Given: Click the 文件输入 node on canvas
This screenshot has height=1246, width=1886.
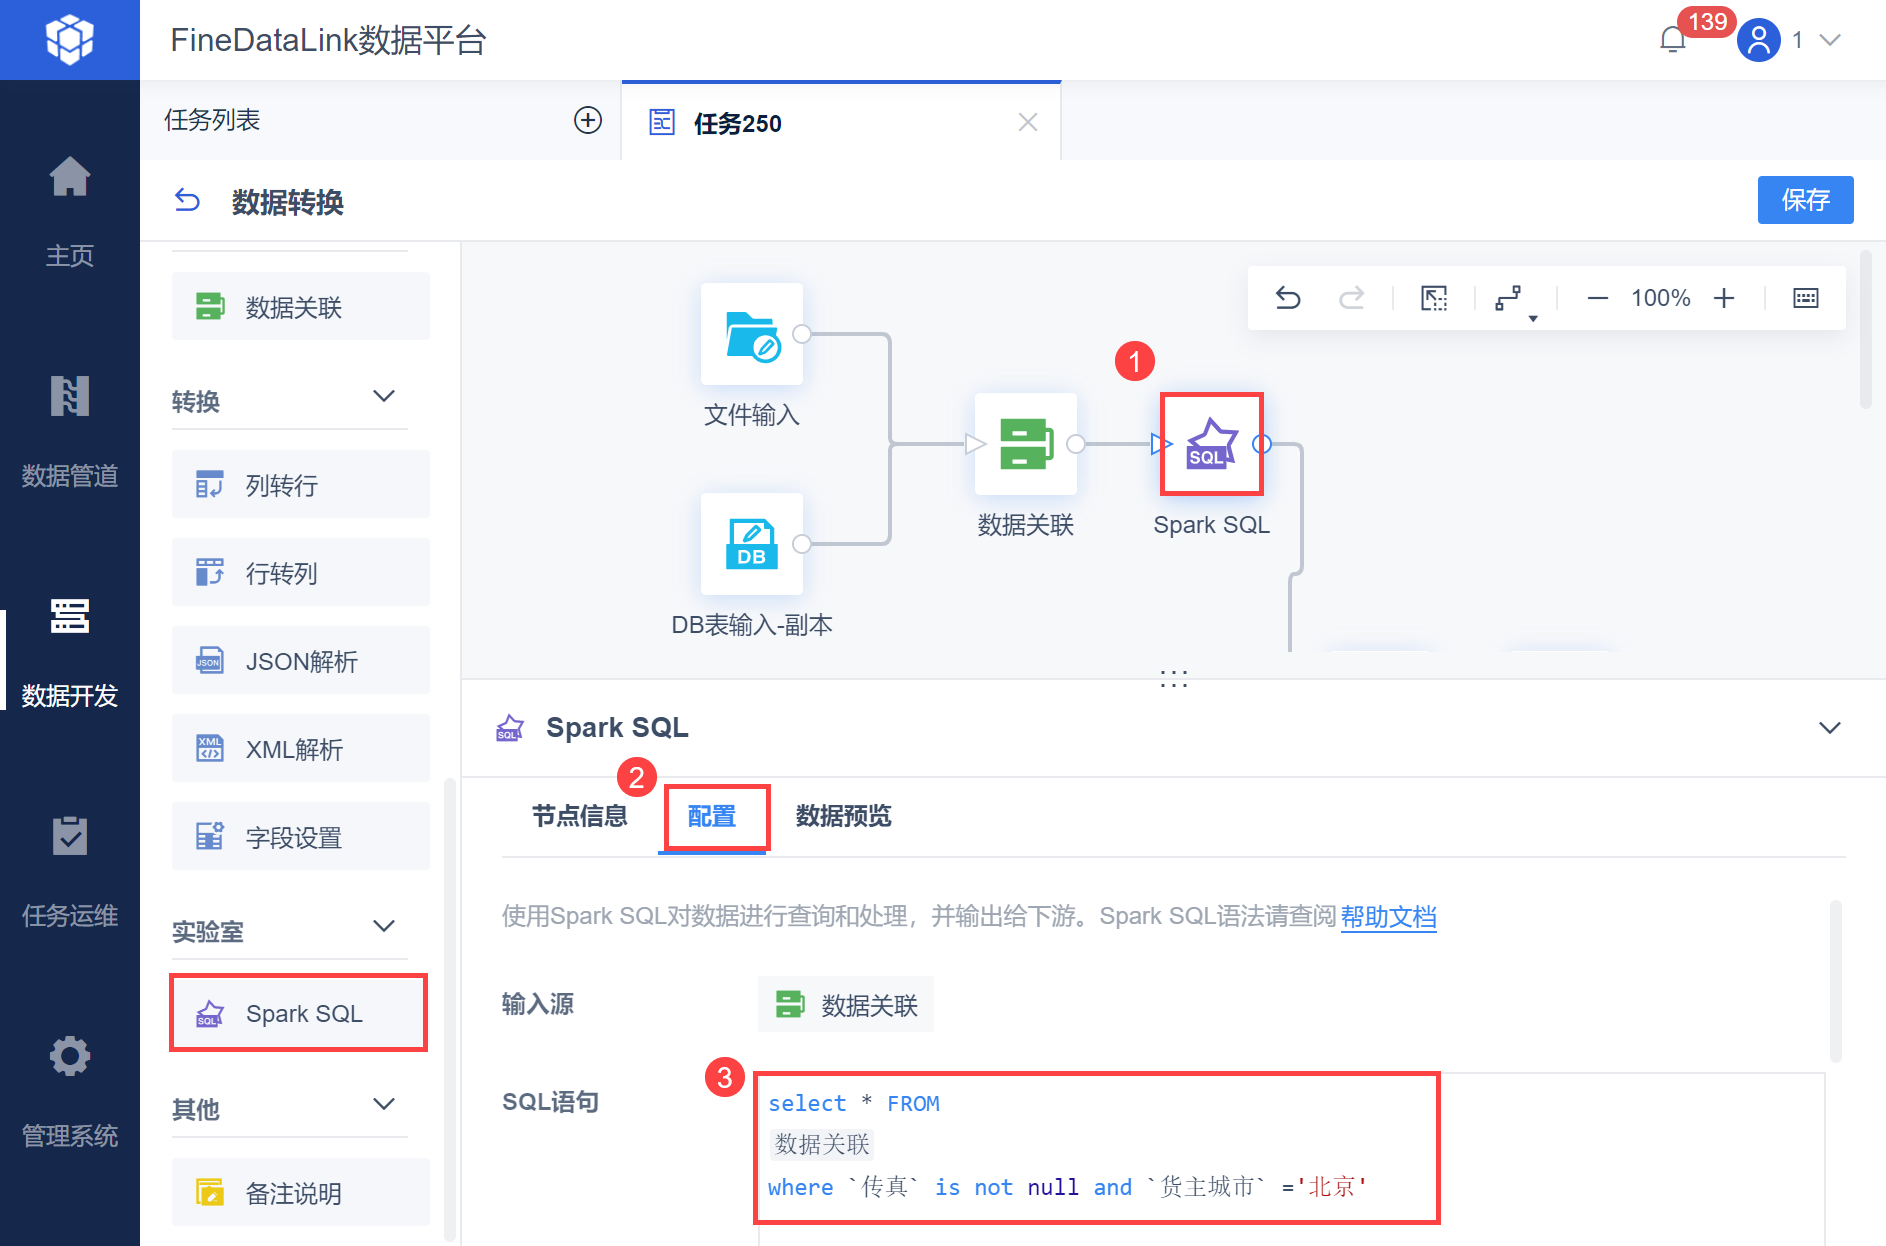Looking at the screenshot, I should pyautogui.click(x=752, y=334).
